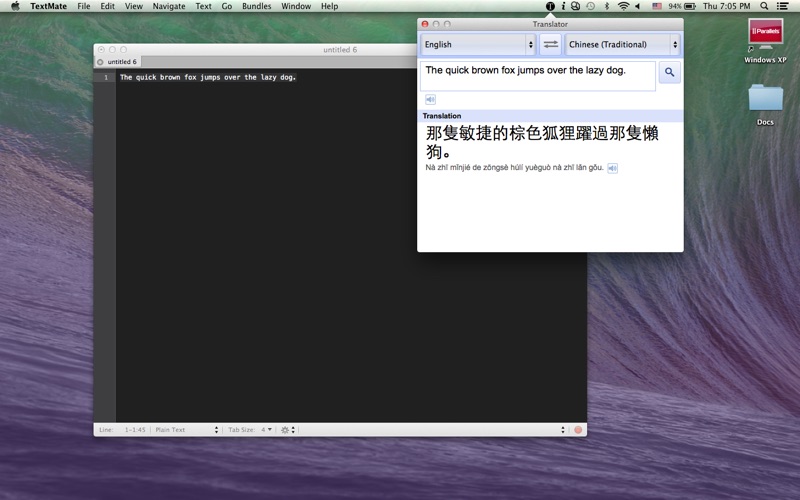Viewport: 800px width, 500px height.
Task: Toggle macro recording red button
Action: pyautogui.click(x=578, y=430)
